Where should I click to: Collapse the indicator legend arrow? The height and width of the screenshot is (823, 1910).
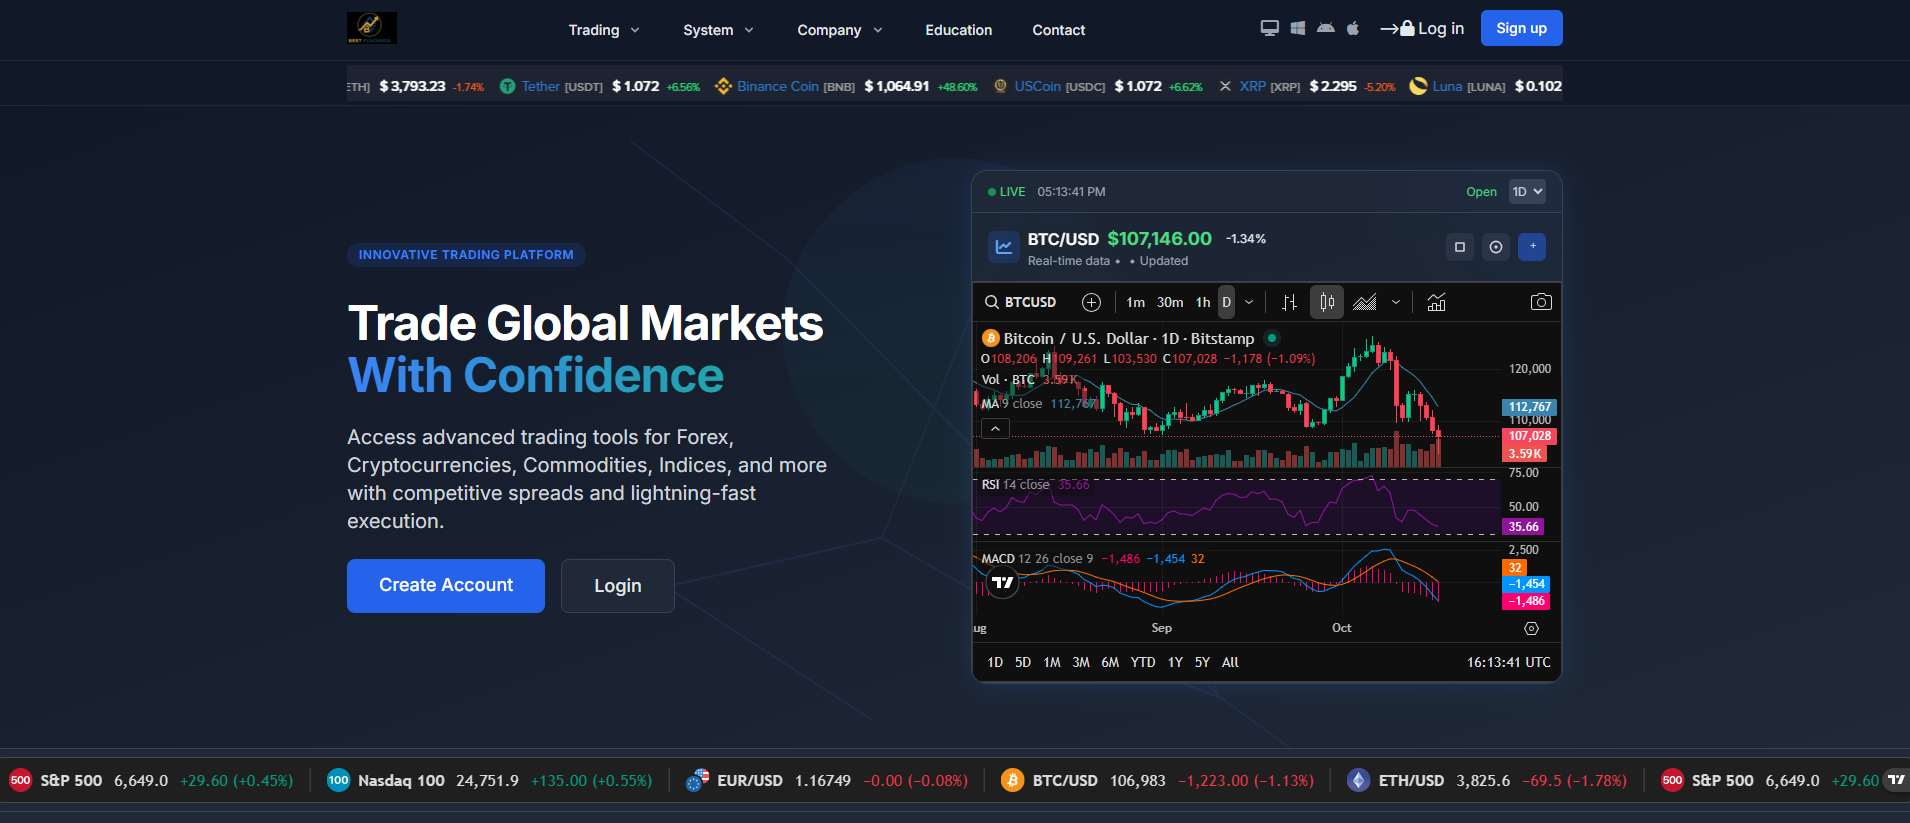995,429
